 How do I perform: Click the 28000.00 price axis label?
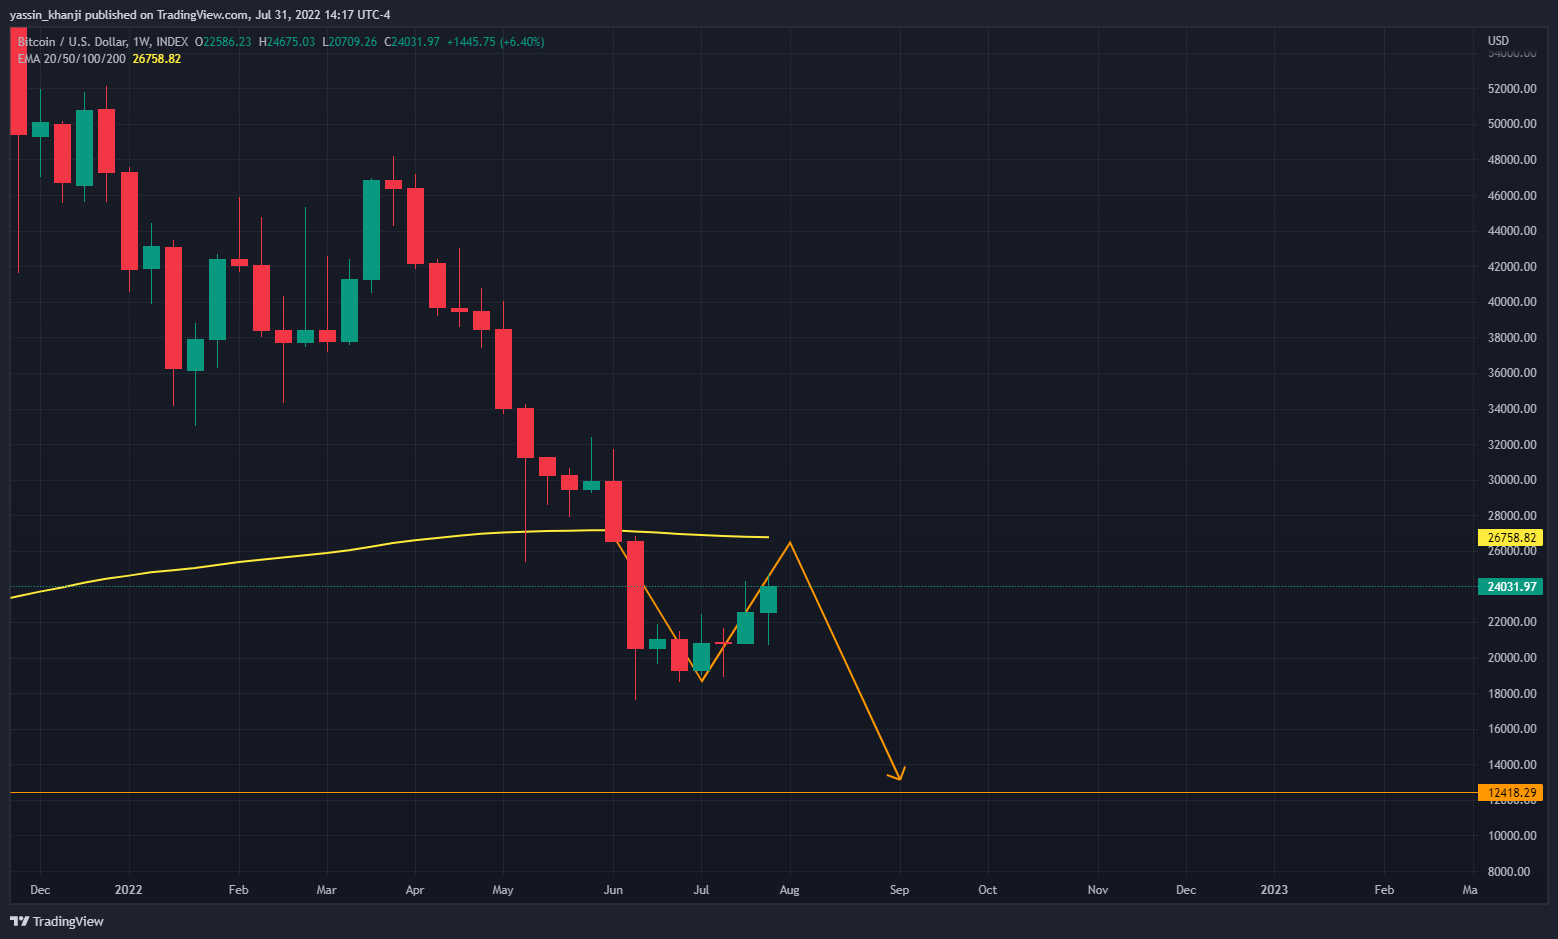coord(1512,516)
